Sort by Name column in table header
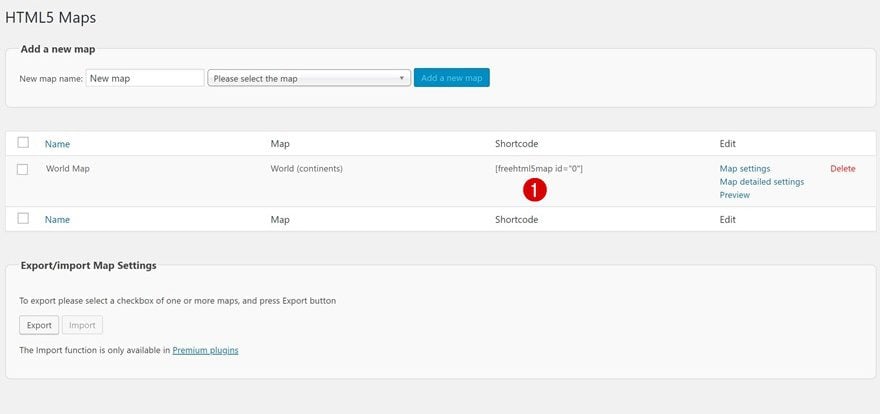Image resolution: width=880 pixels, height=414 pixels. [57, 144]
